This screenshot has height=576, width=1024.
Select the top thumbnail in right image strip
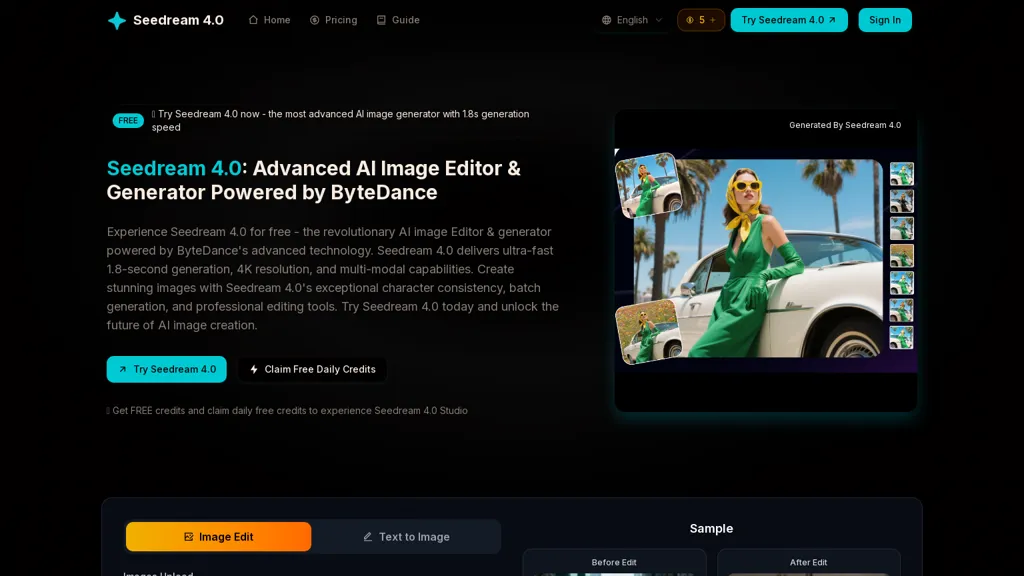tap(901, 174)
